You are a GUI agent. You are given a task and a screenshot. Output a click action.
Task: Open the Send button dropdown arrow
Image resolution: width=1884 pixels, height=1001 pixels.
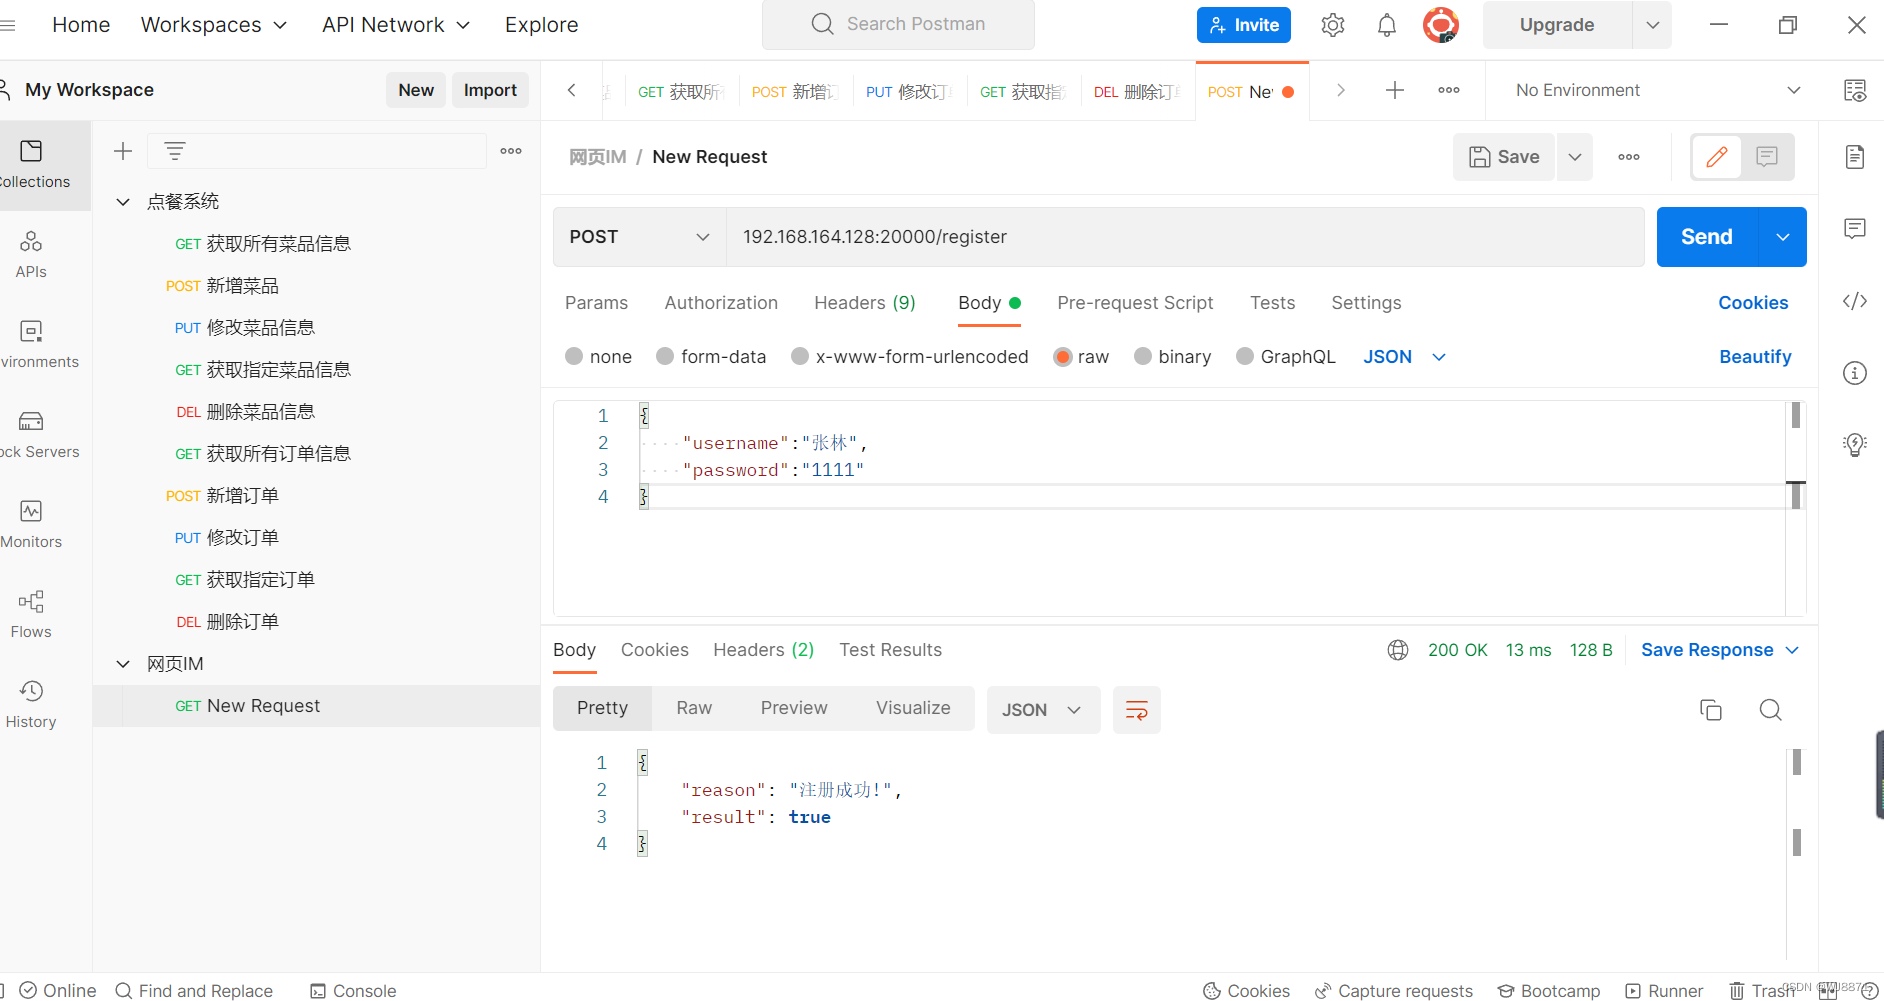pos(1783,237)
